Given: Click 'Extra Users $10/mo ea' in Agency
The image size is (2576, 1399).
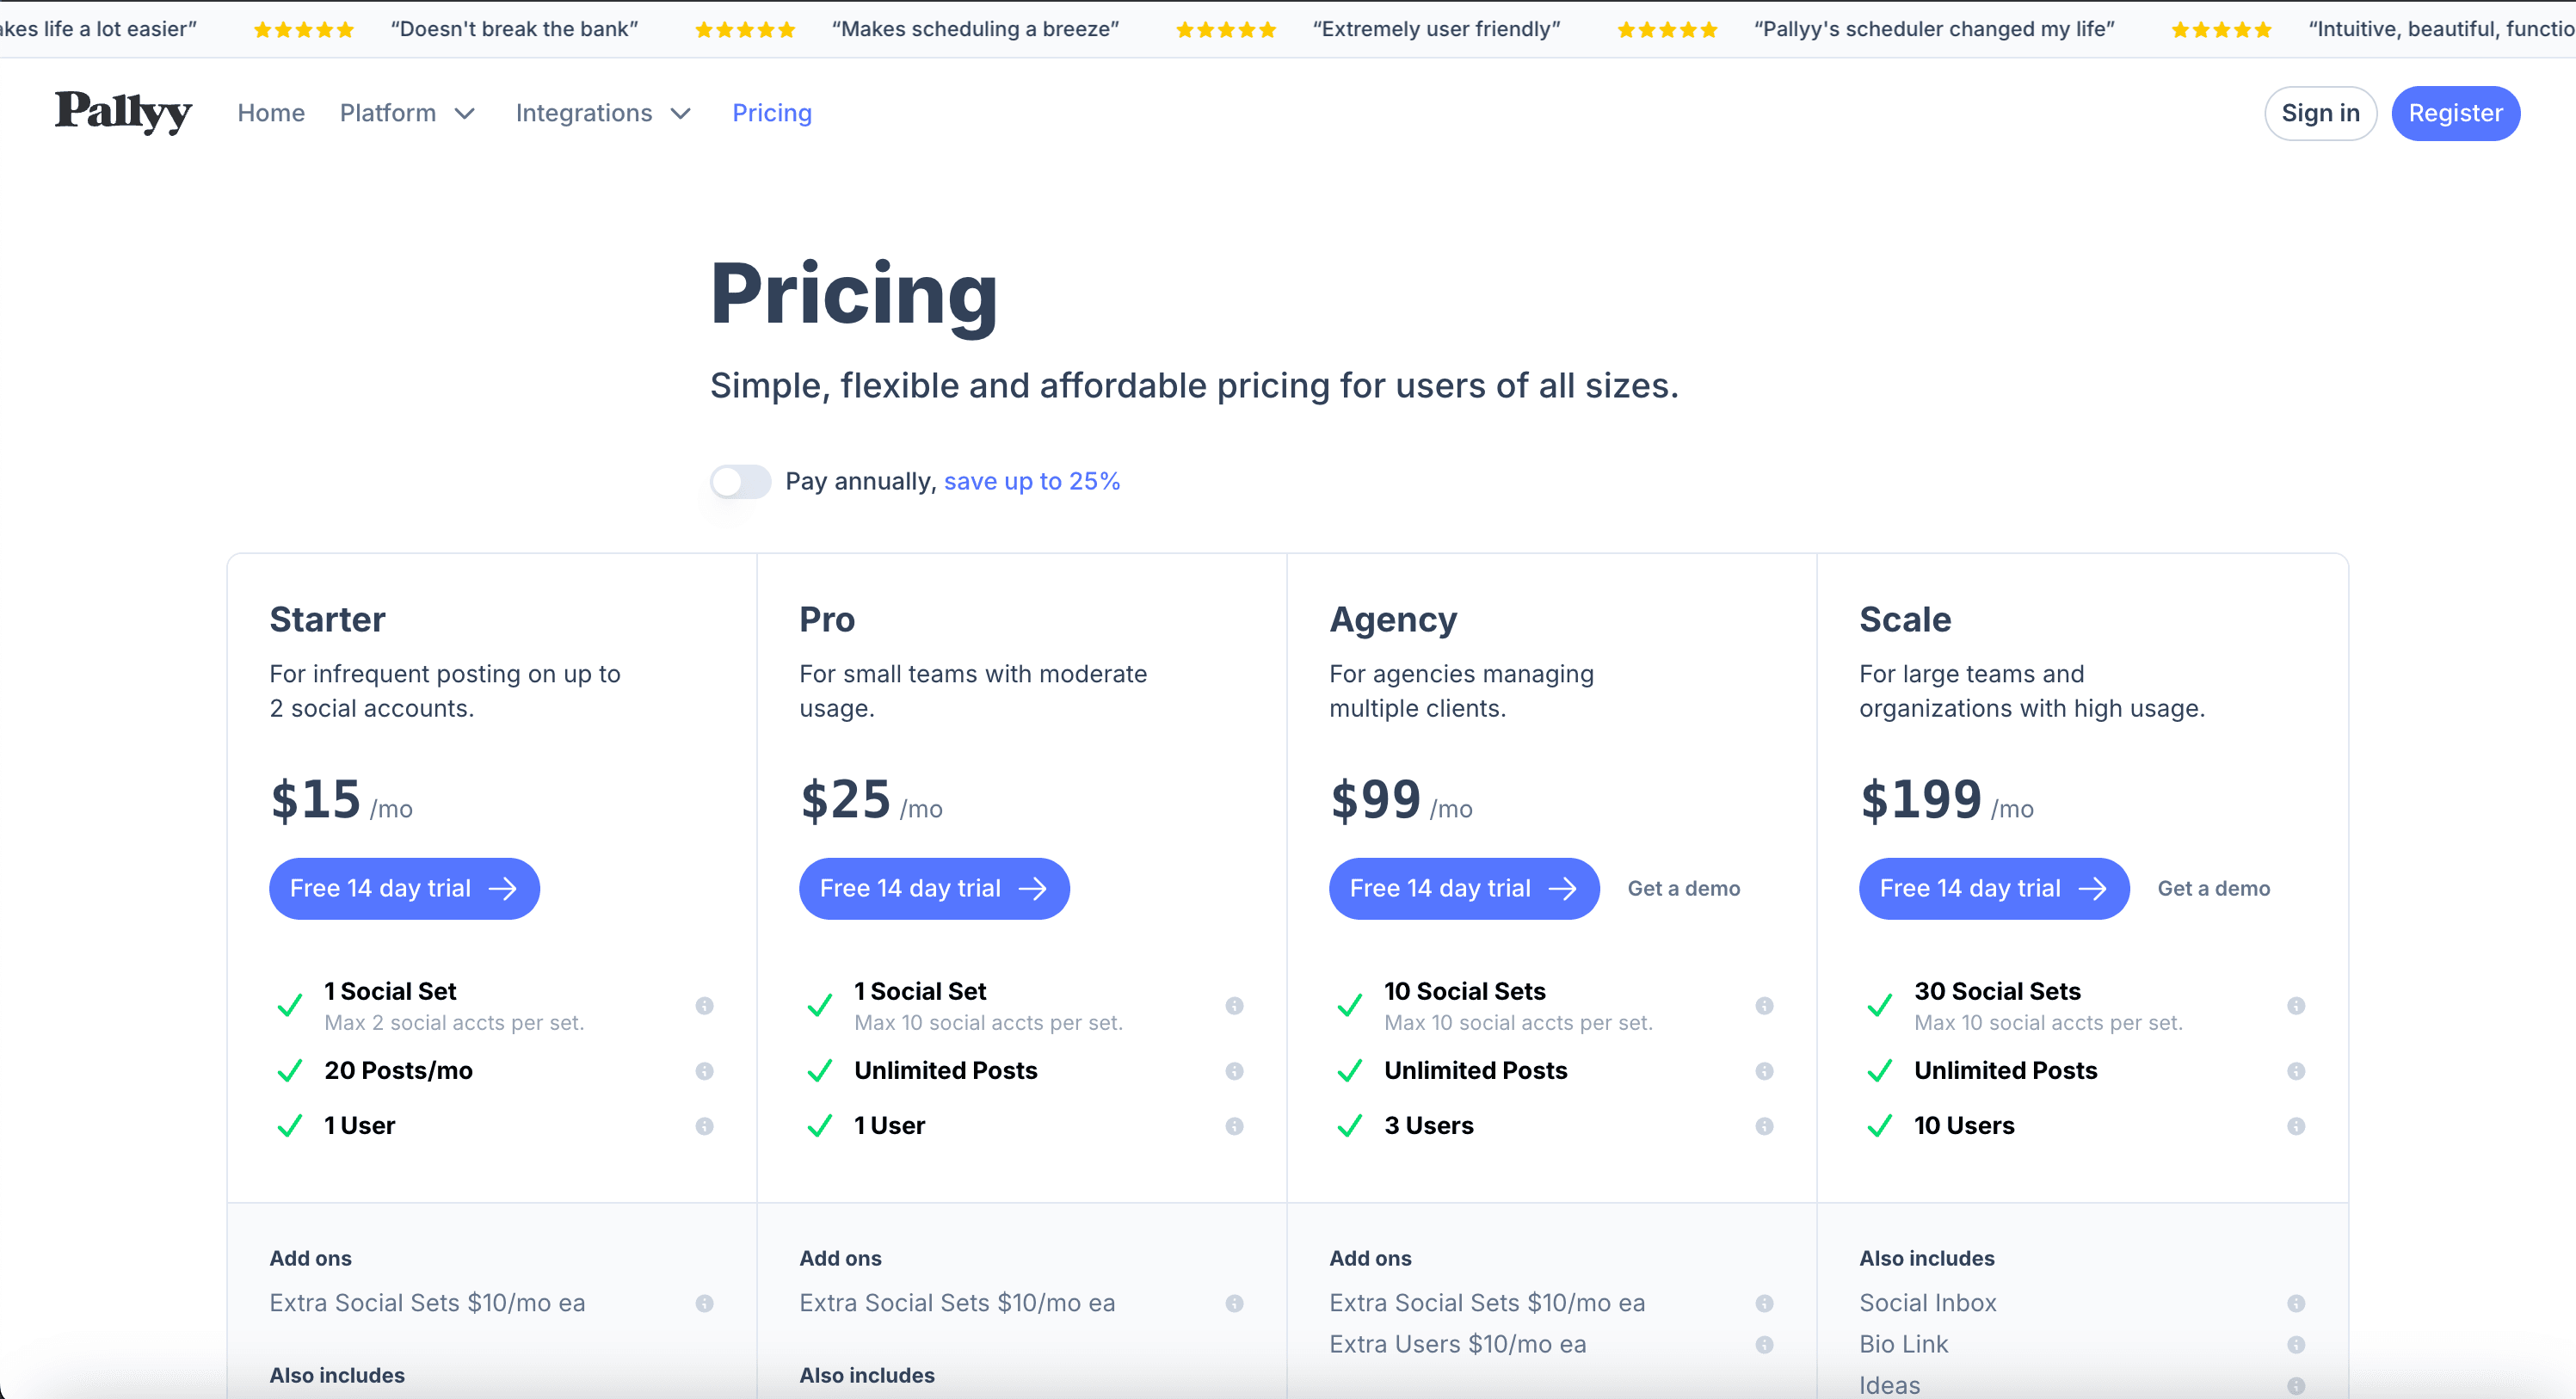Looking at the screenshot, I should coord(1458,1344).
